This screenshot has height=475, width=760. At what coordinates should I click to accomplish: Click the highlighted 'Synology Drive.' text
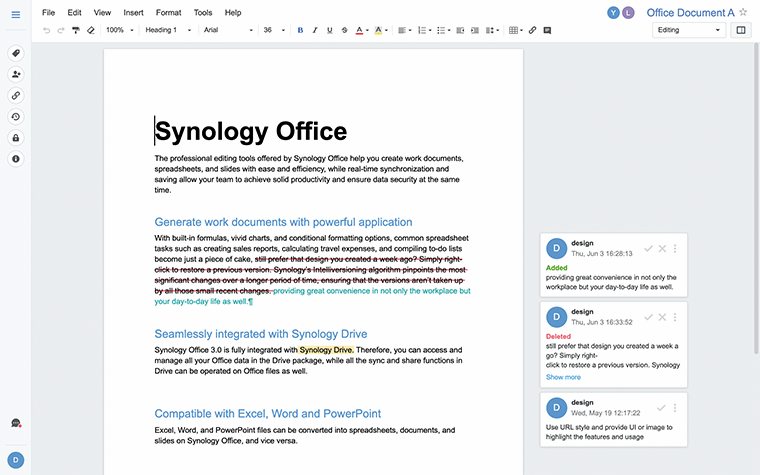[327, 350]
